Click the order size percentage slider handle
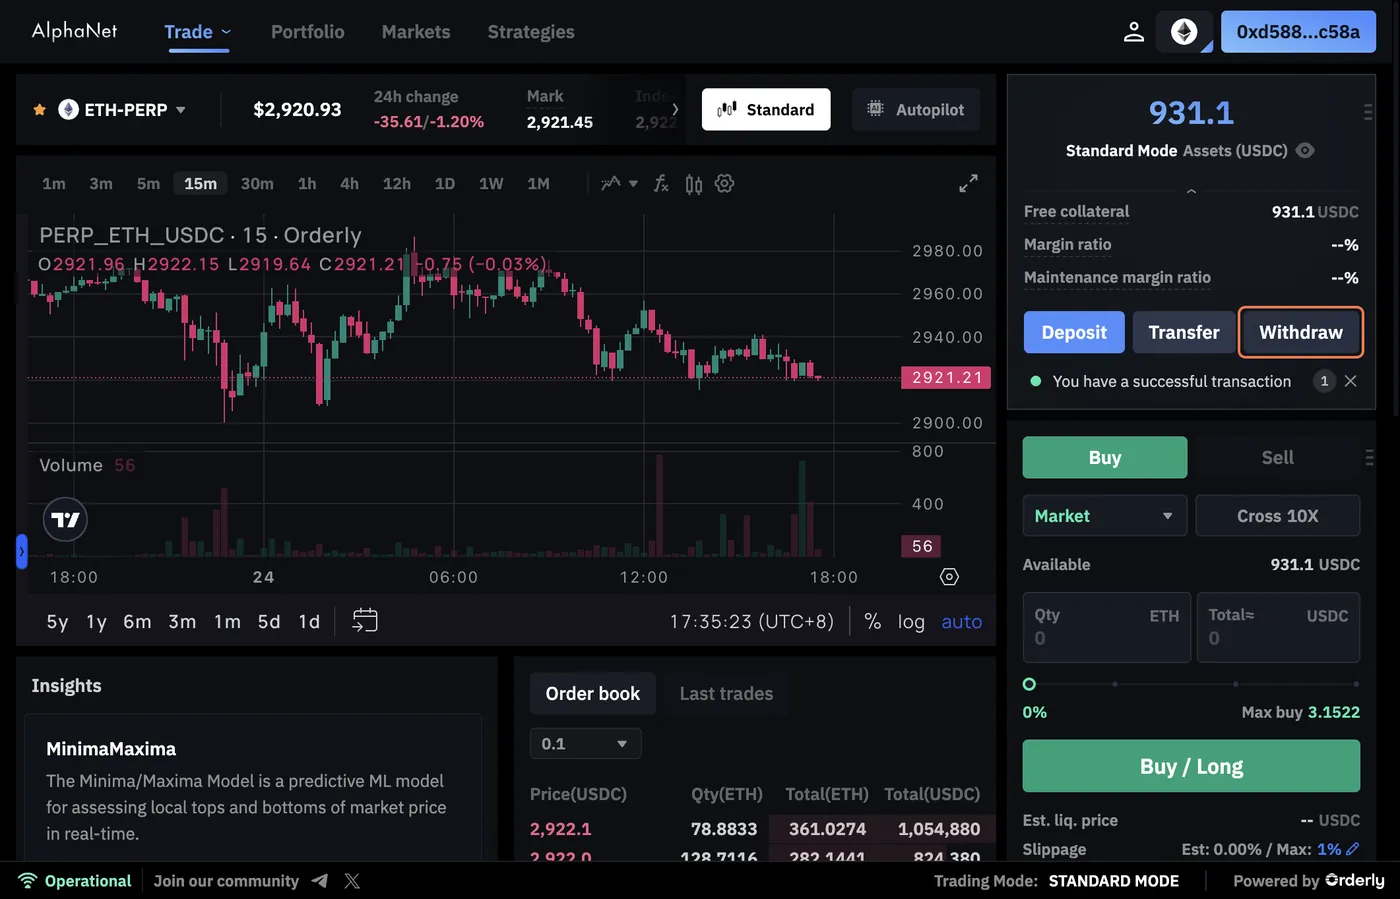The width and height of the screenshot is (1400, 899). tap(1029, 684)
